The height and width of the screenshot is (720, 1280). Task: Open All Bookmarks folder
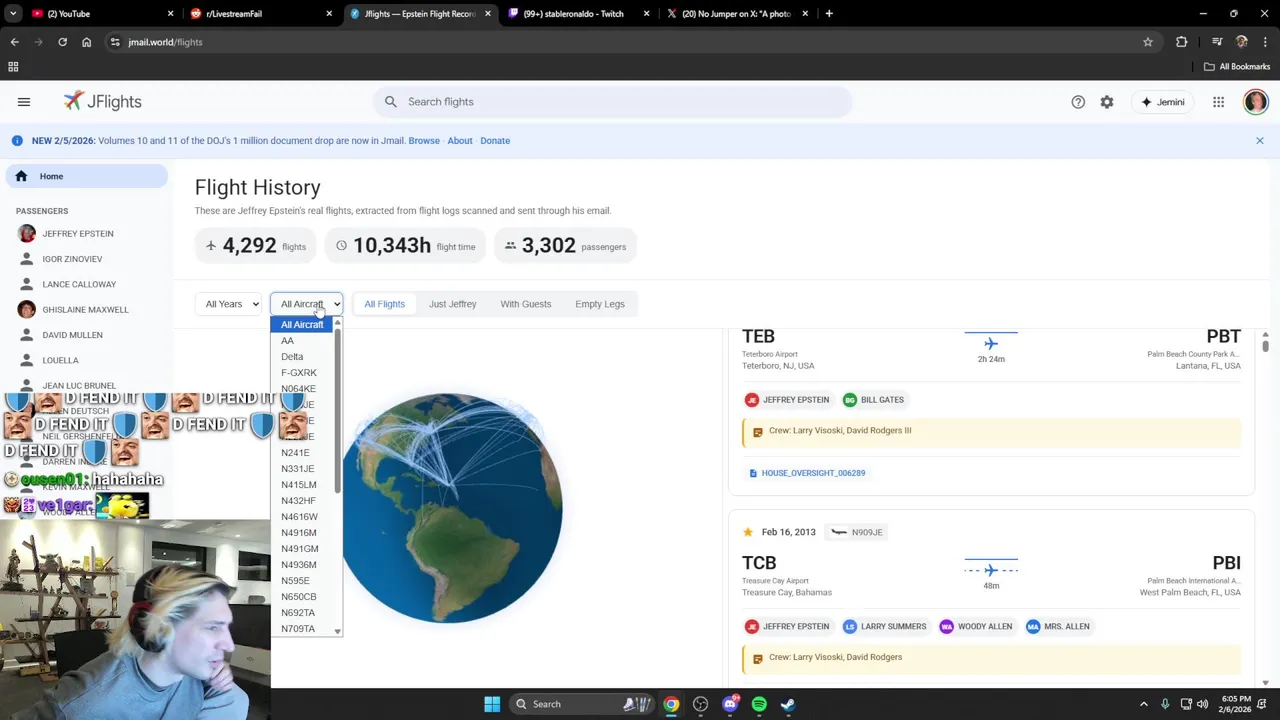(1237, 67)
